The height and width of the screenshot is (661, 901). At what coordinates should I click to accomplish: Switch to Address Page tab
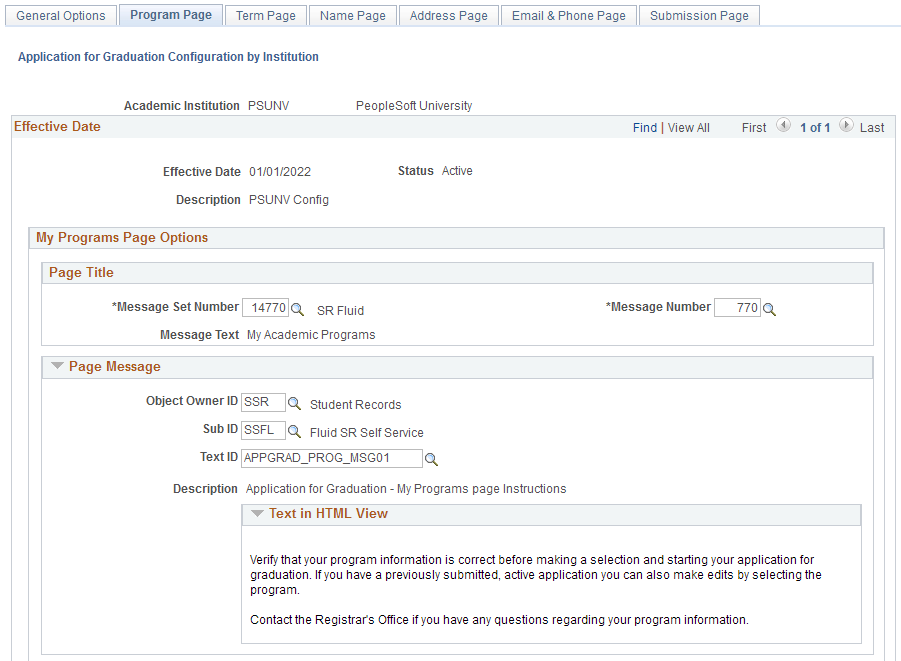click(449, 16)
